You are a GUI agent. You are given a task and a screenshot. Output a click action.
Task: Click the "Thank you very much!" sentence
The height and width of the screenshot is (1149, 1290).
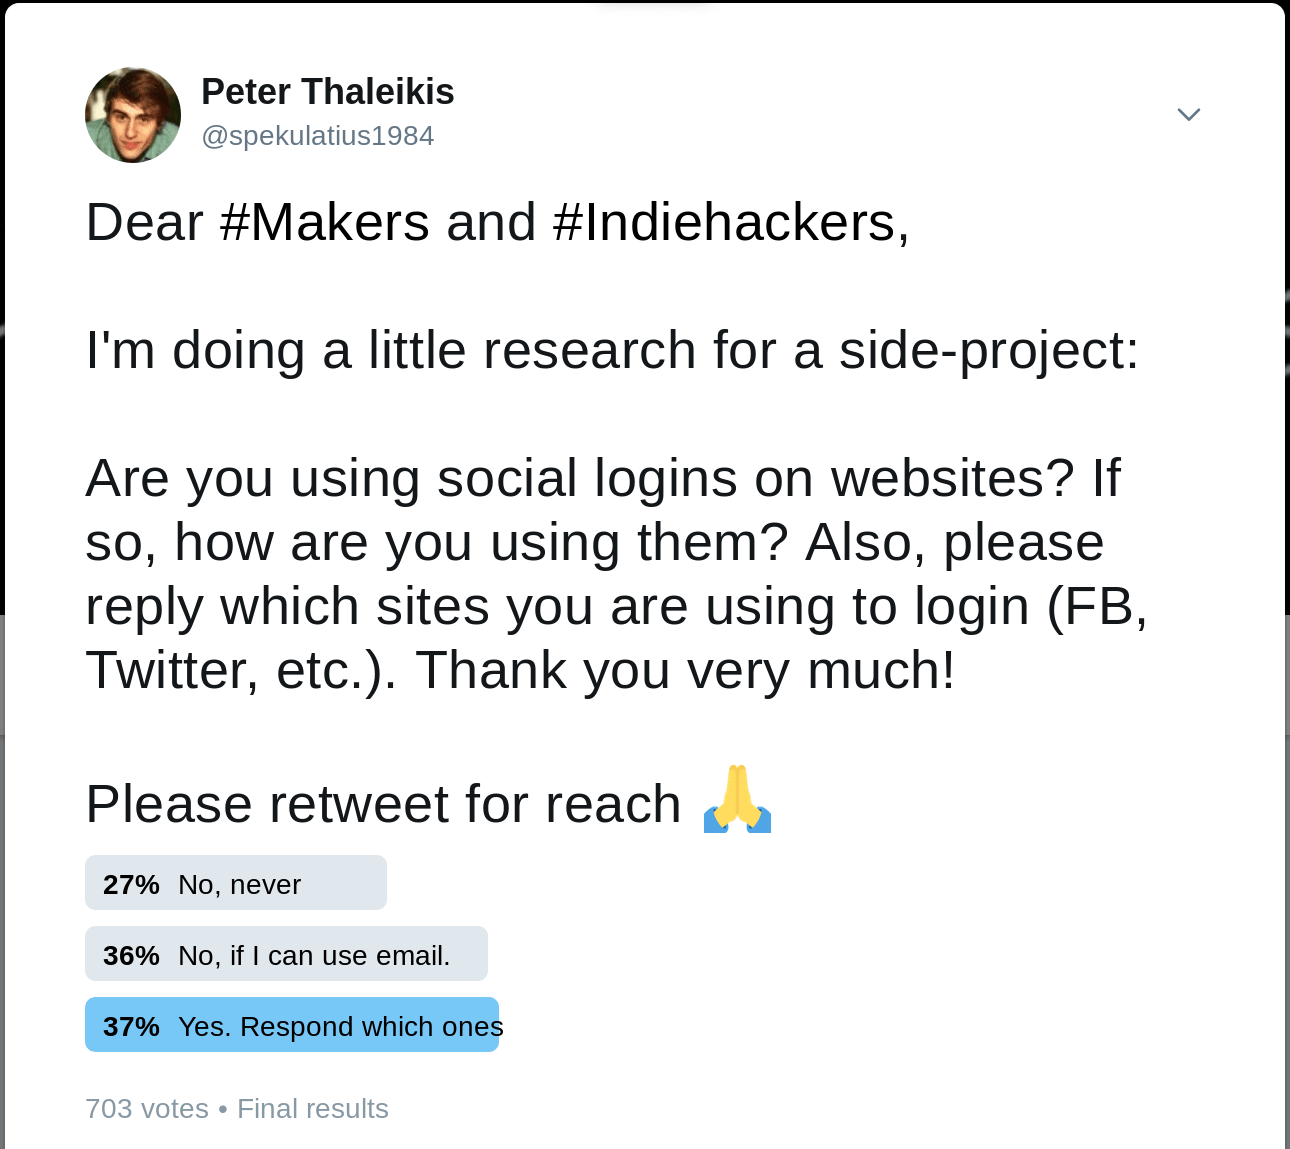point(685,670)
